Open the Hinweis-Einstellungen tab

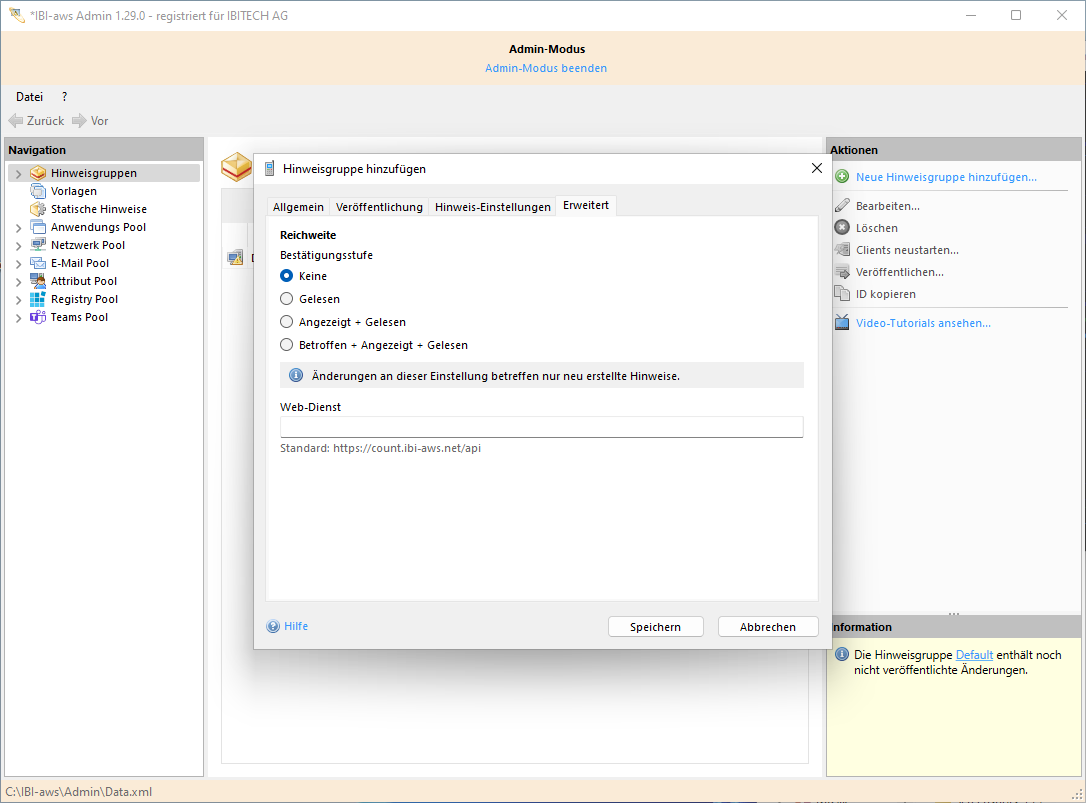[x=492, y=207]
